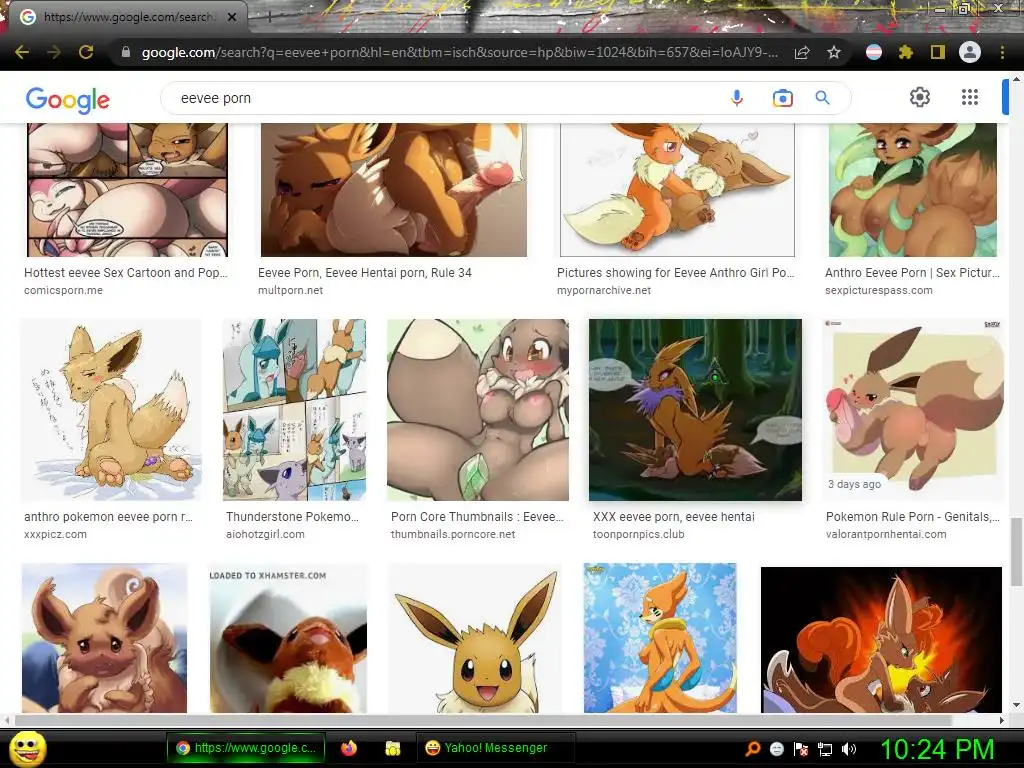Open the striped flag-colored extension icon
Screen dimensions: 1024x768
pyautogui.click(x=874, y=52)
